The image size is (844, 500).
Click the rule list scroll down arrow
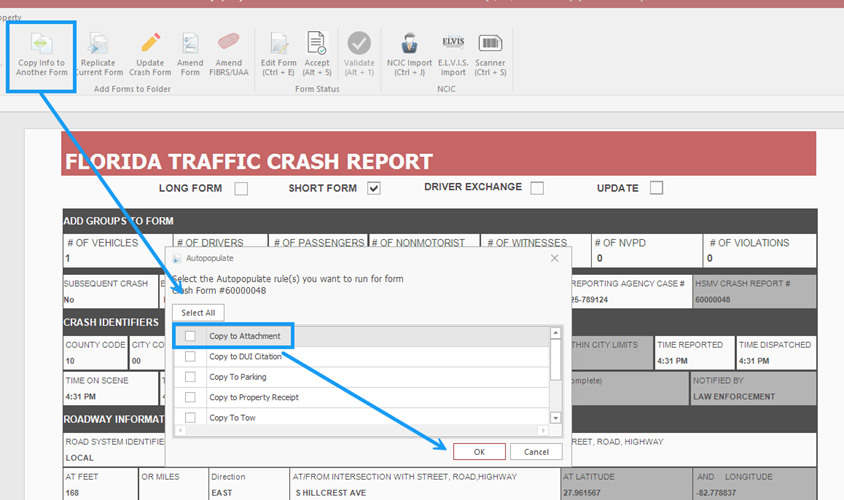(556, 417)
